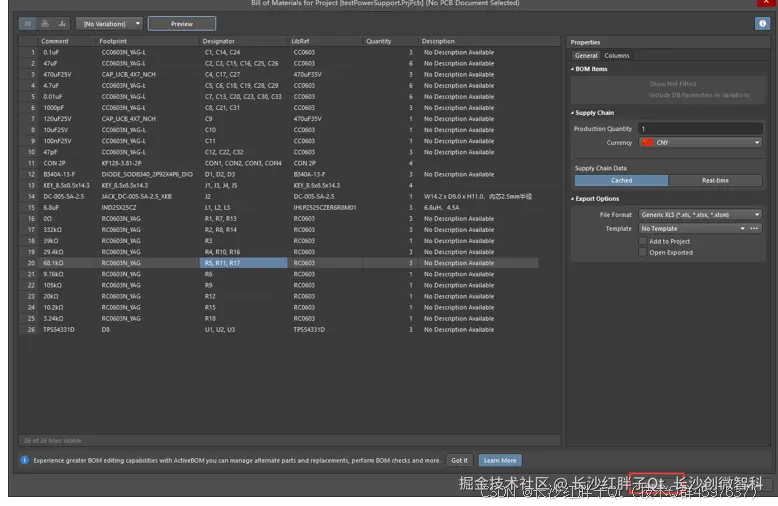The image size is (778, 506).
Task: Click the 'IHLP2525CZER6R8M01' LibRef cell
Action: 325,207
